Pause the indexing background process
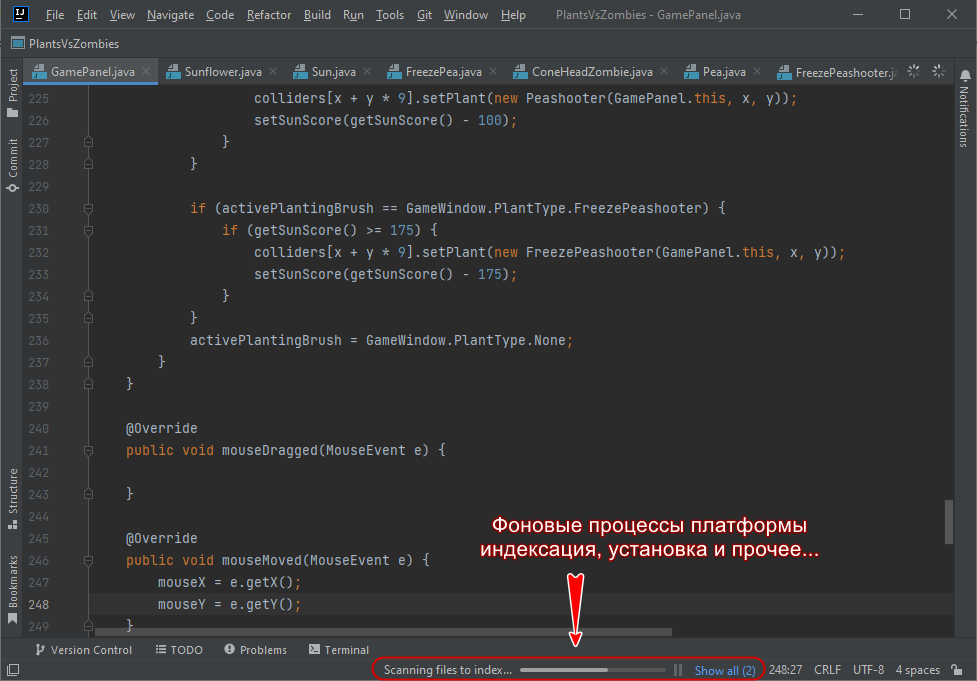Viewport: 977px width, 681px height. coord(678,670)
